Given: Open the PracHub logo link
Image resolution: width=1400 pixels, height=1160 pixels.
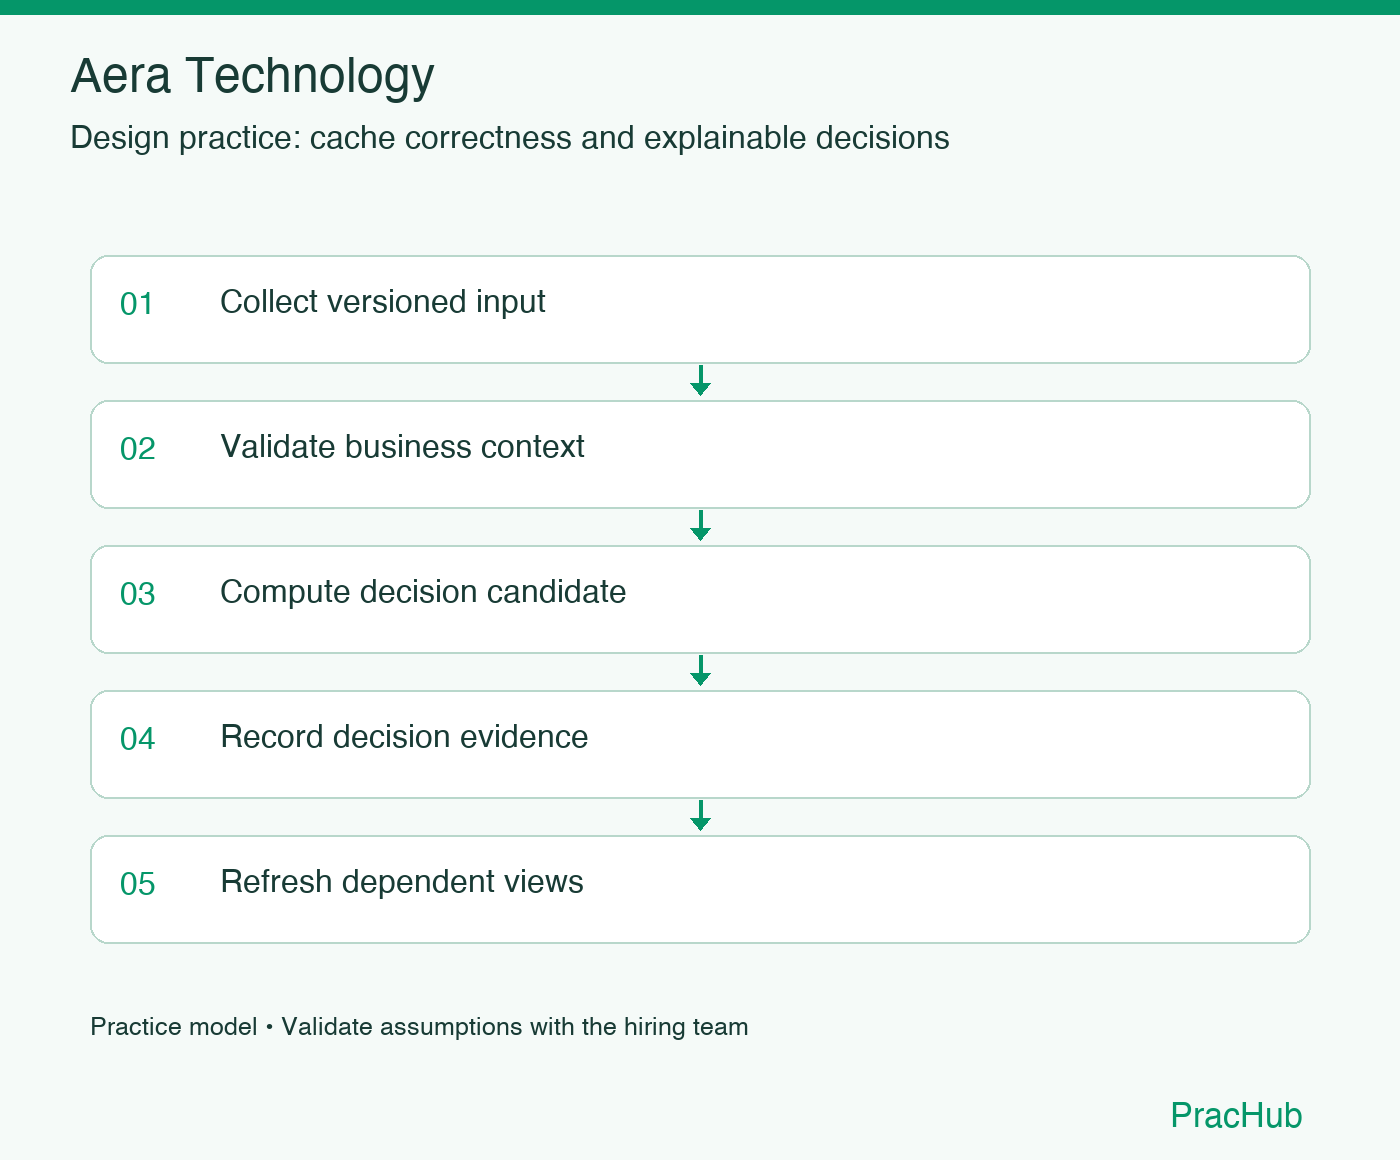Looking at the screenshot, I should (x=1236, y=1115).
